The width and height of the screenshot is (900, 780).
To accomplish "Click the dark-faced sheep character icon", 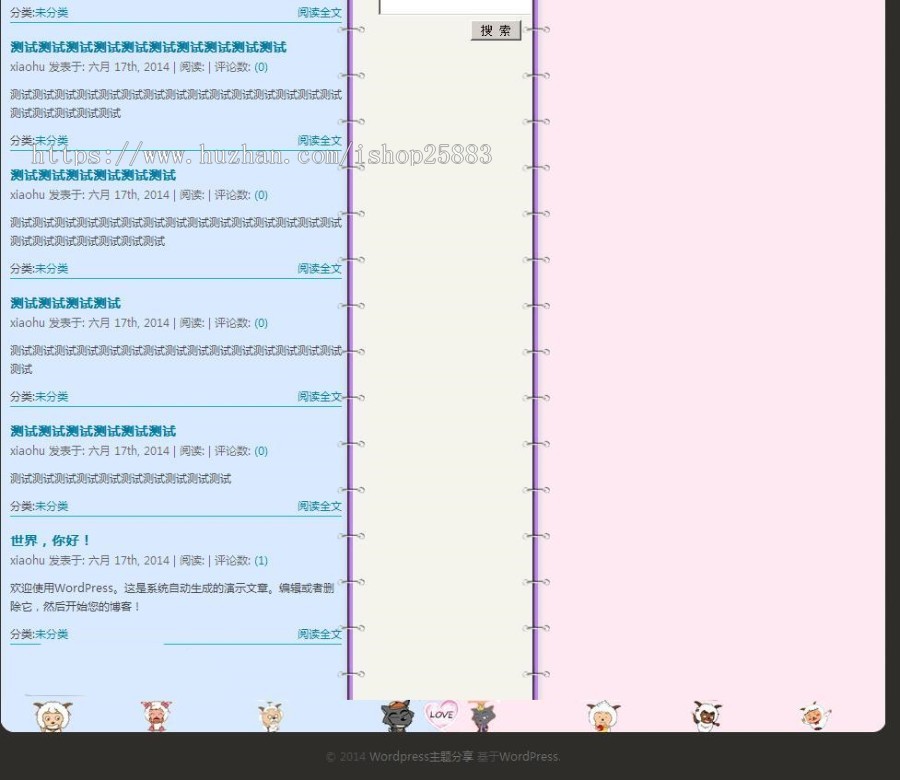I will pyautogui.click(x=707, y=716).
